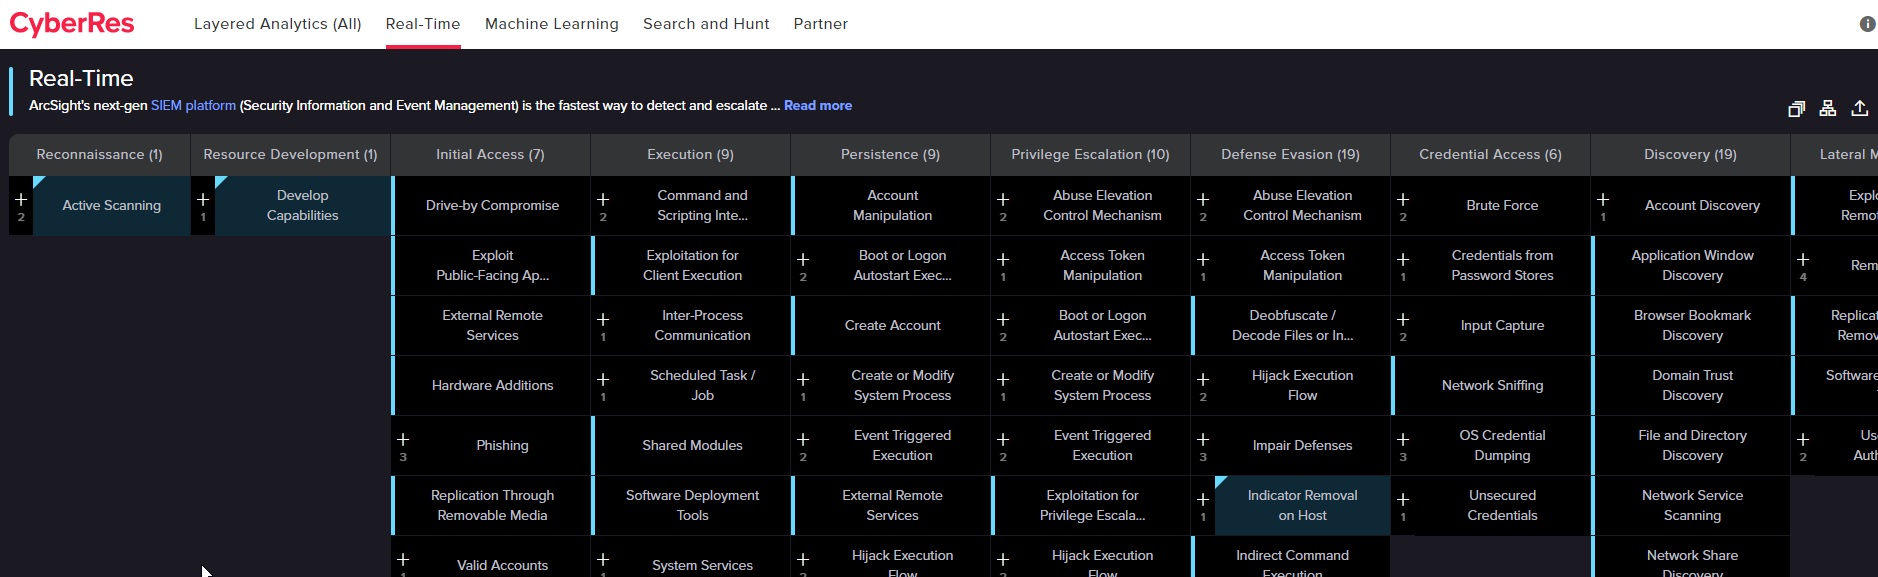Screen dimensions: 1878x577
Task: Expand the Phishing technique plus icon
Action: (x=403, y=440)
